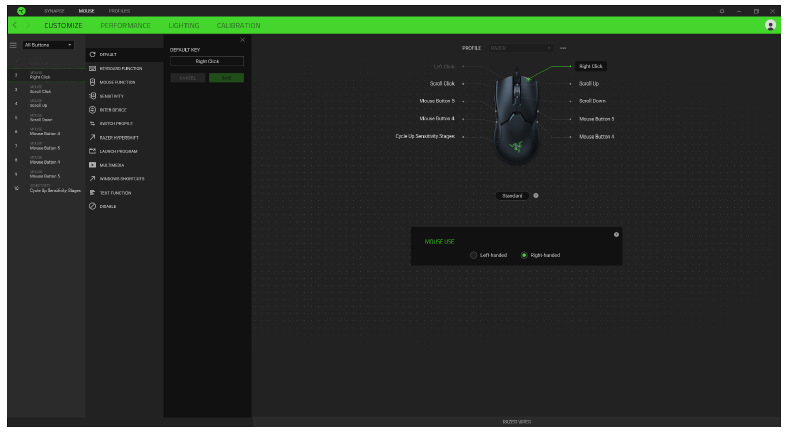Image resolution: width=790 pixels, height=437 pixels.
Task: Click the green Save button
Action: 226,78
